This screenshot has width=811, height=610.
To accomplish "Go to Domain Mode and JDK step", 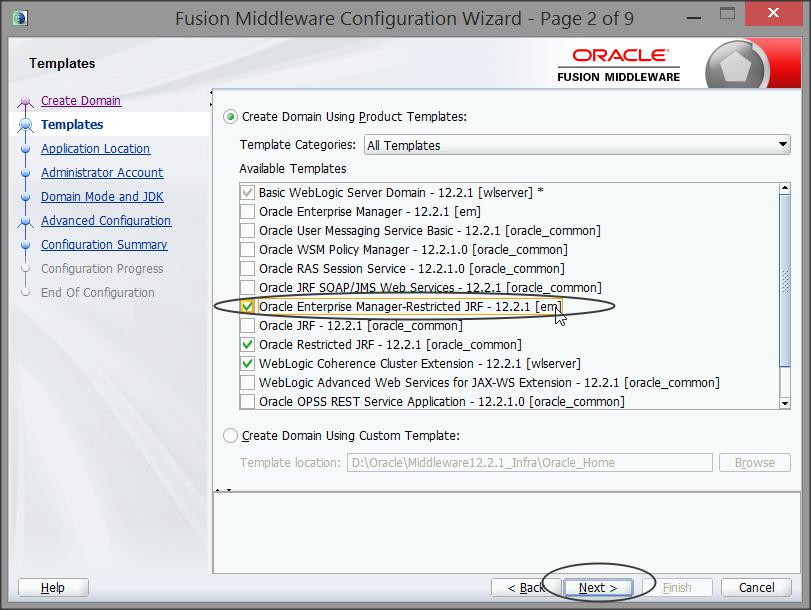I will coord(102,197).
